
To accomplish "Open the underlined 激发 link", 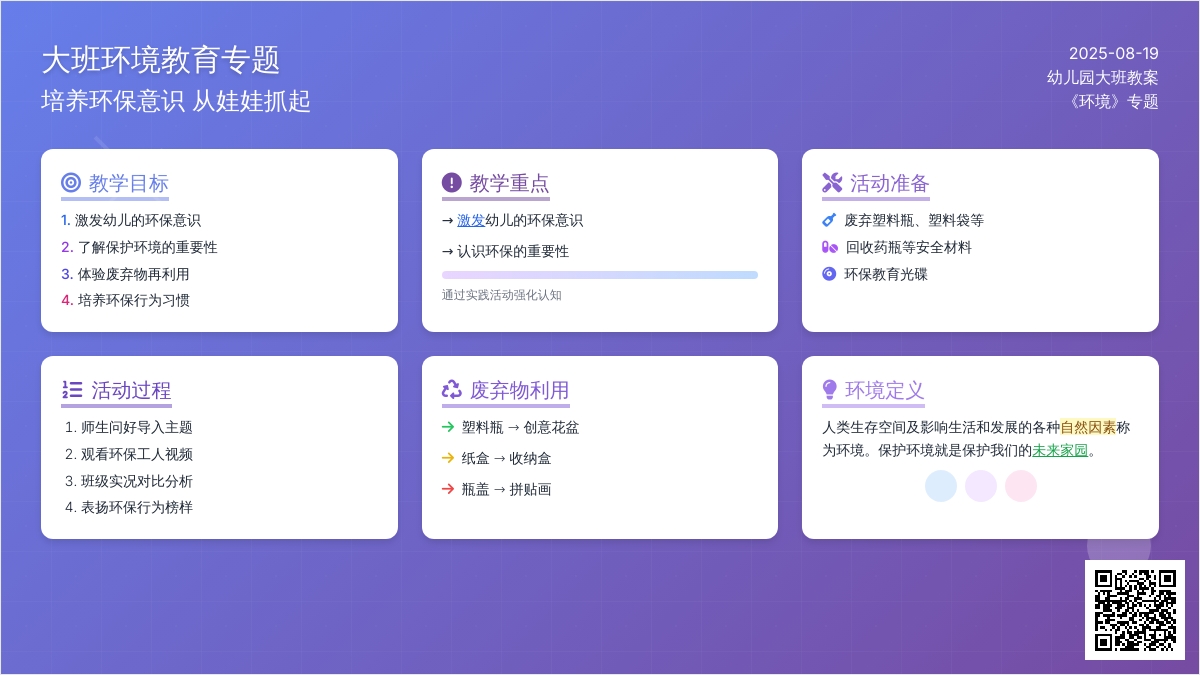I will [471, 221].
